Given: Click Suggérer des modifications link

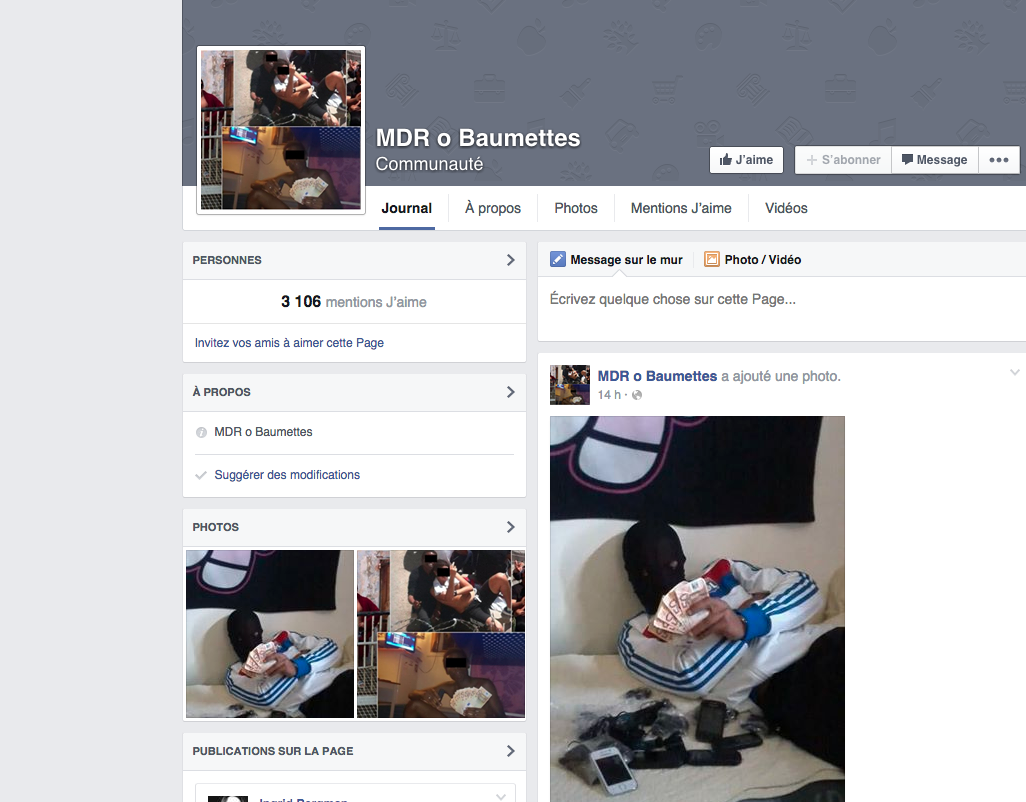Looking at the screenshot, I should (287, 475).
